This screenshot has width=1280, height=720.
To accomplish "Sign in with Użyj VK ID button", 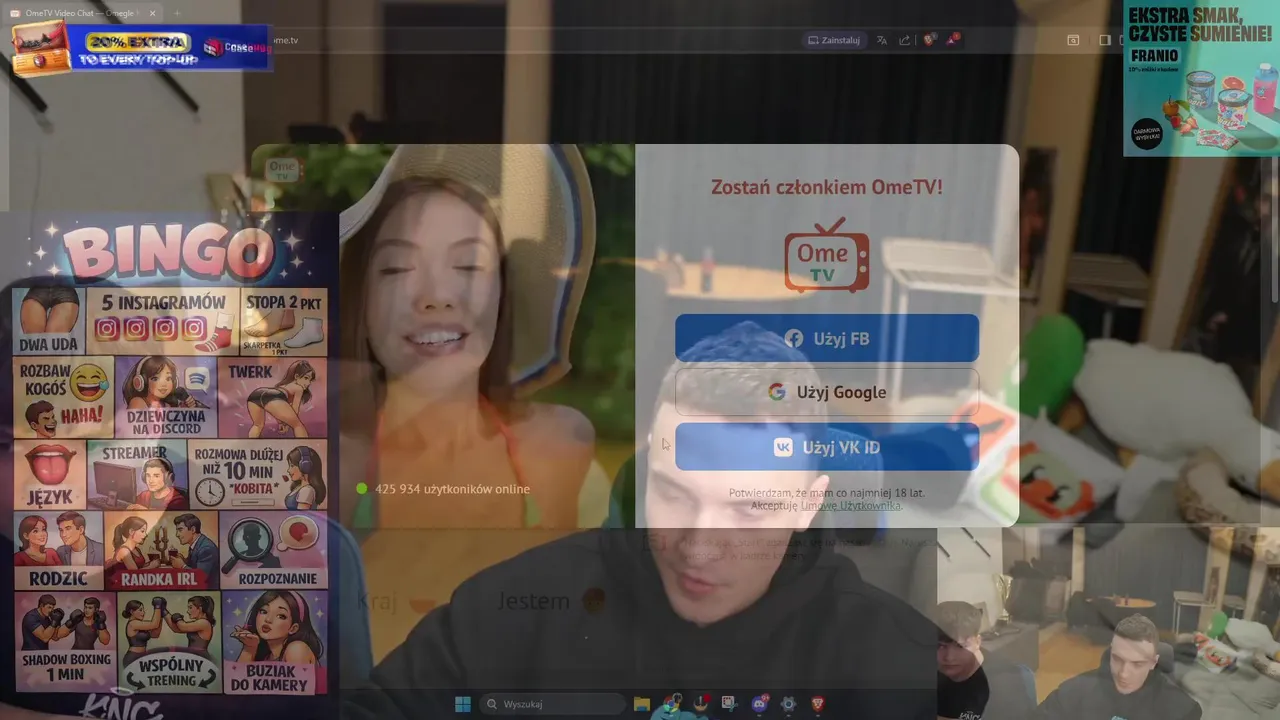I will pyautogui.click(x=827, y=447).
